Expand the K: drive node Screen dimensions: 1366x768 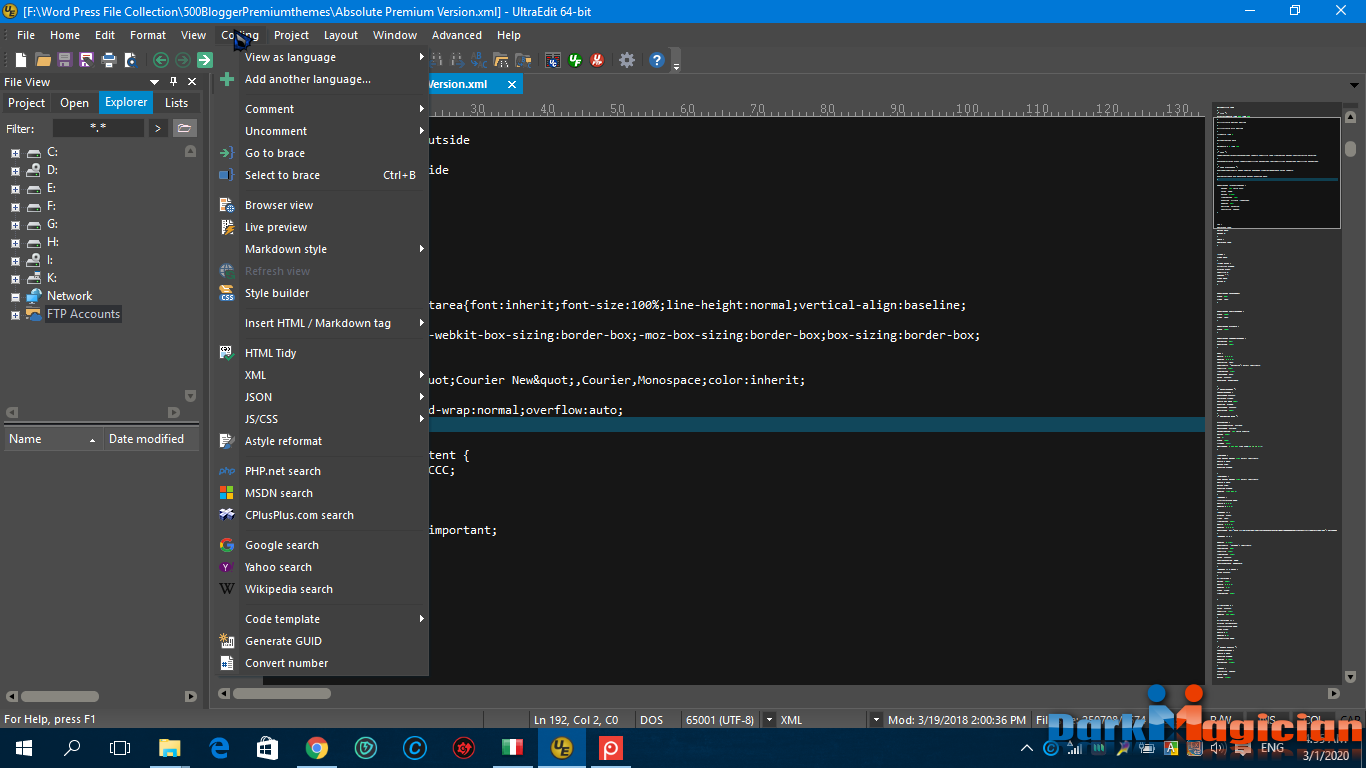pos(15,279)
